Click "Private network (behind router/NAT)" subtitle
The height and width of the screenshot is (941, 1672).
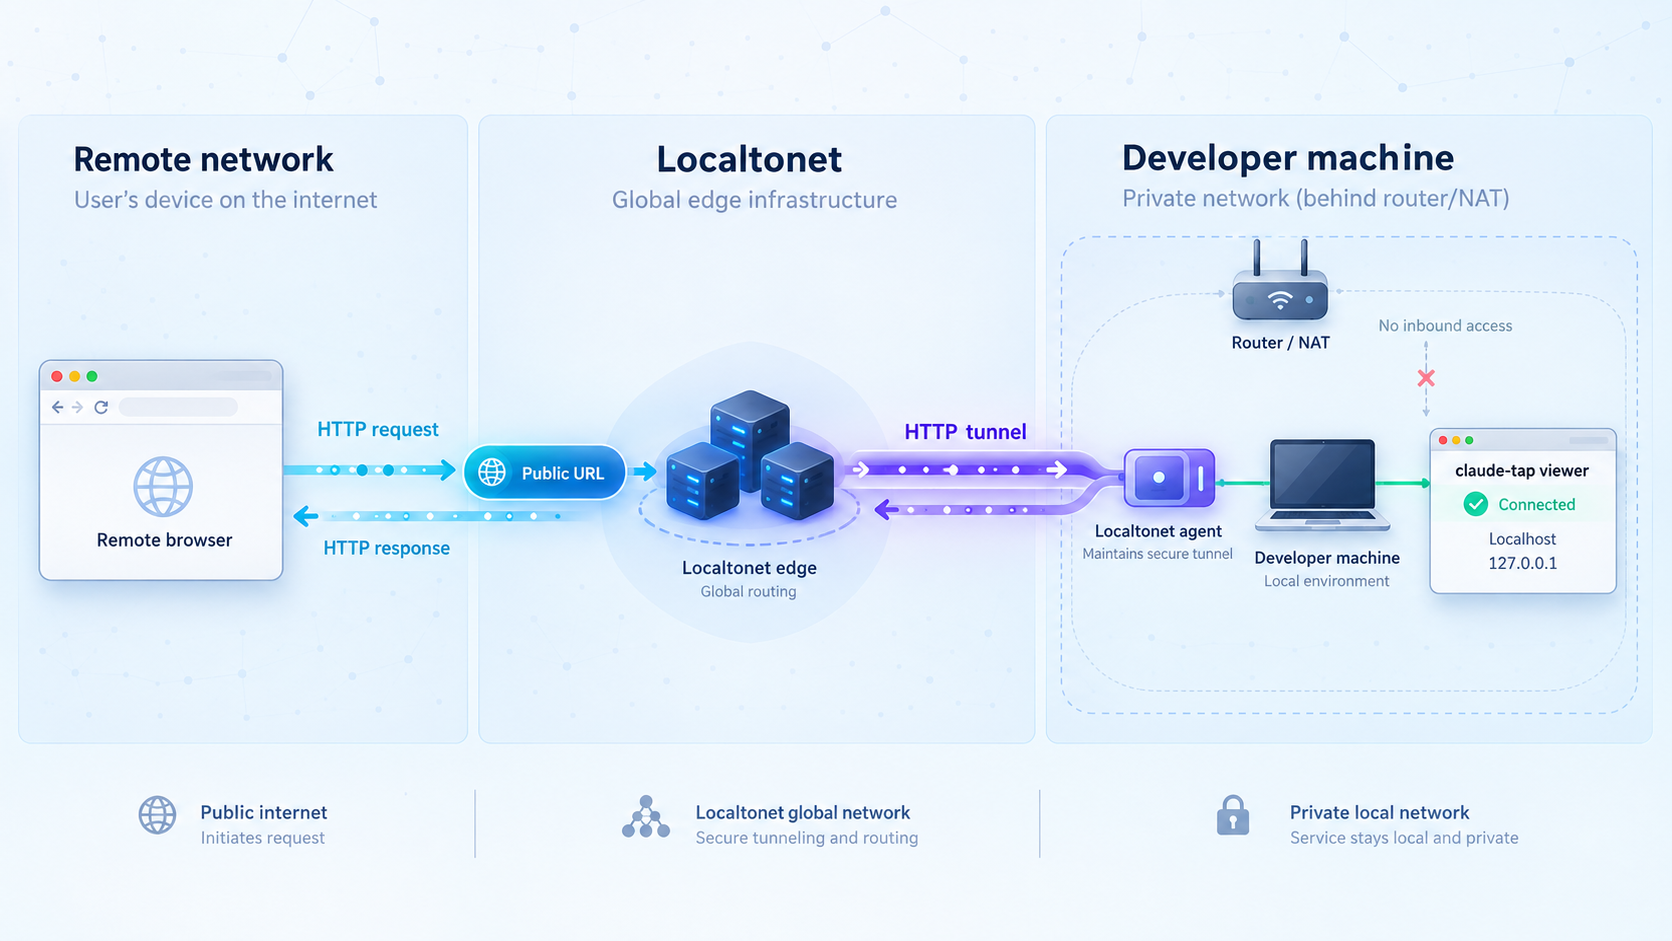click(1316, 198)
